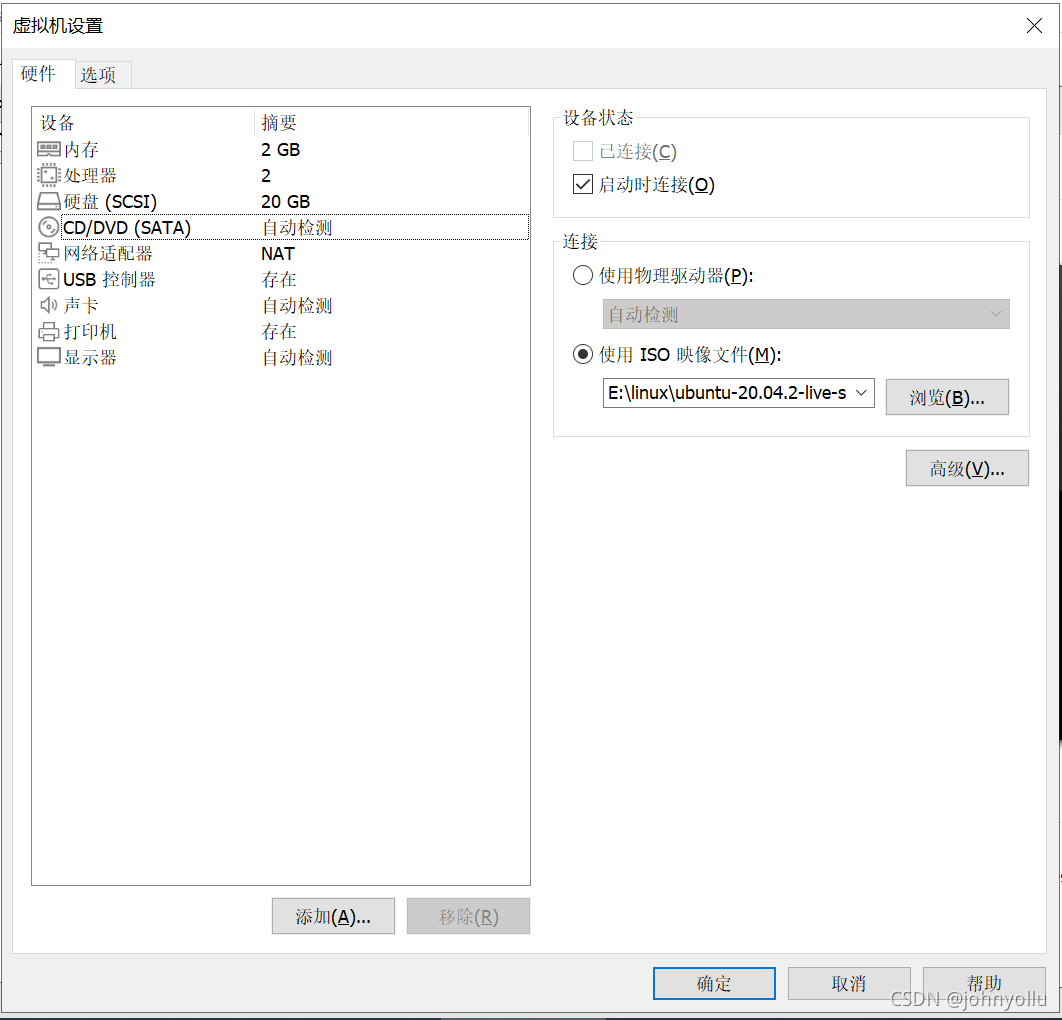Click the printer (打印机) icon

pos(49,331)
